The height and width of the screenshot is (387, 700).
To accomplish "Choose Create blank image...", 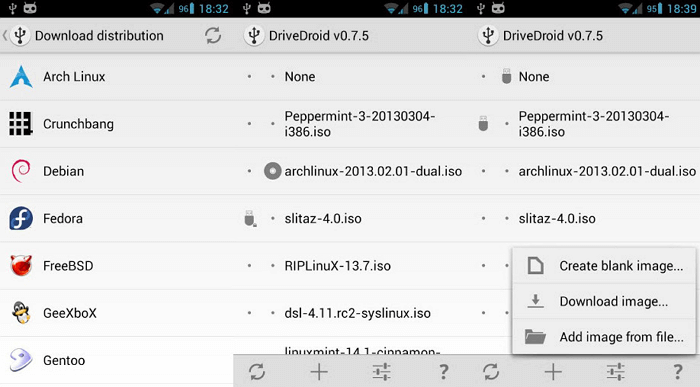I will click(x=604, y=266).
